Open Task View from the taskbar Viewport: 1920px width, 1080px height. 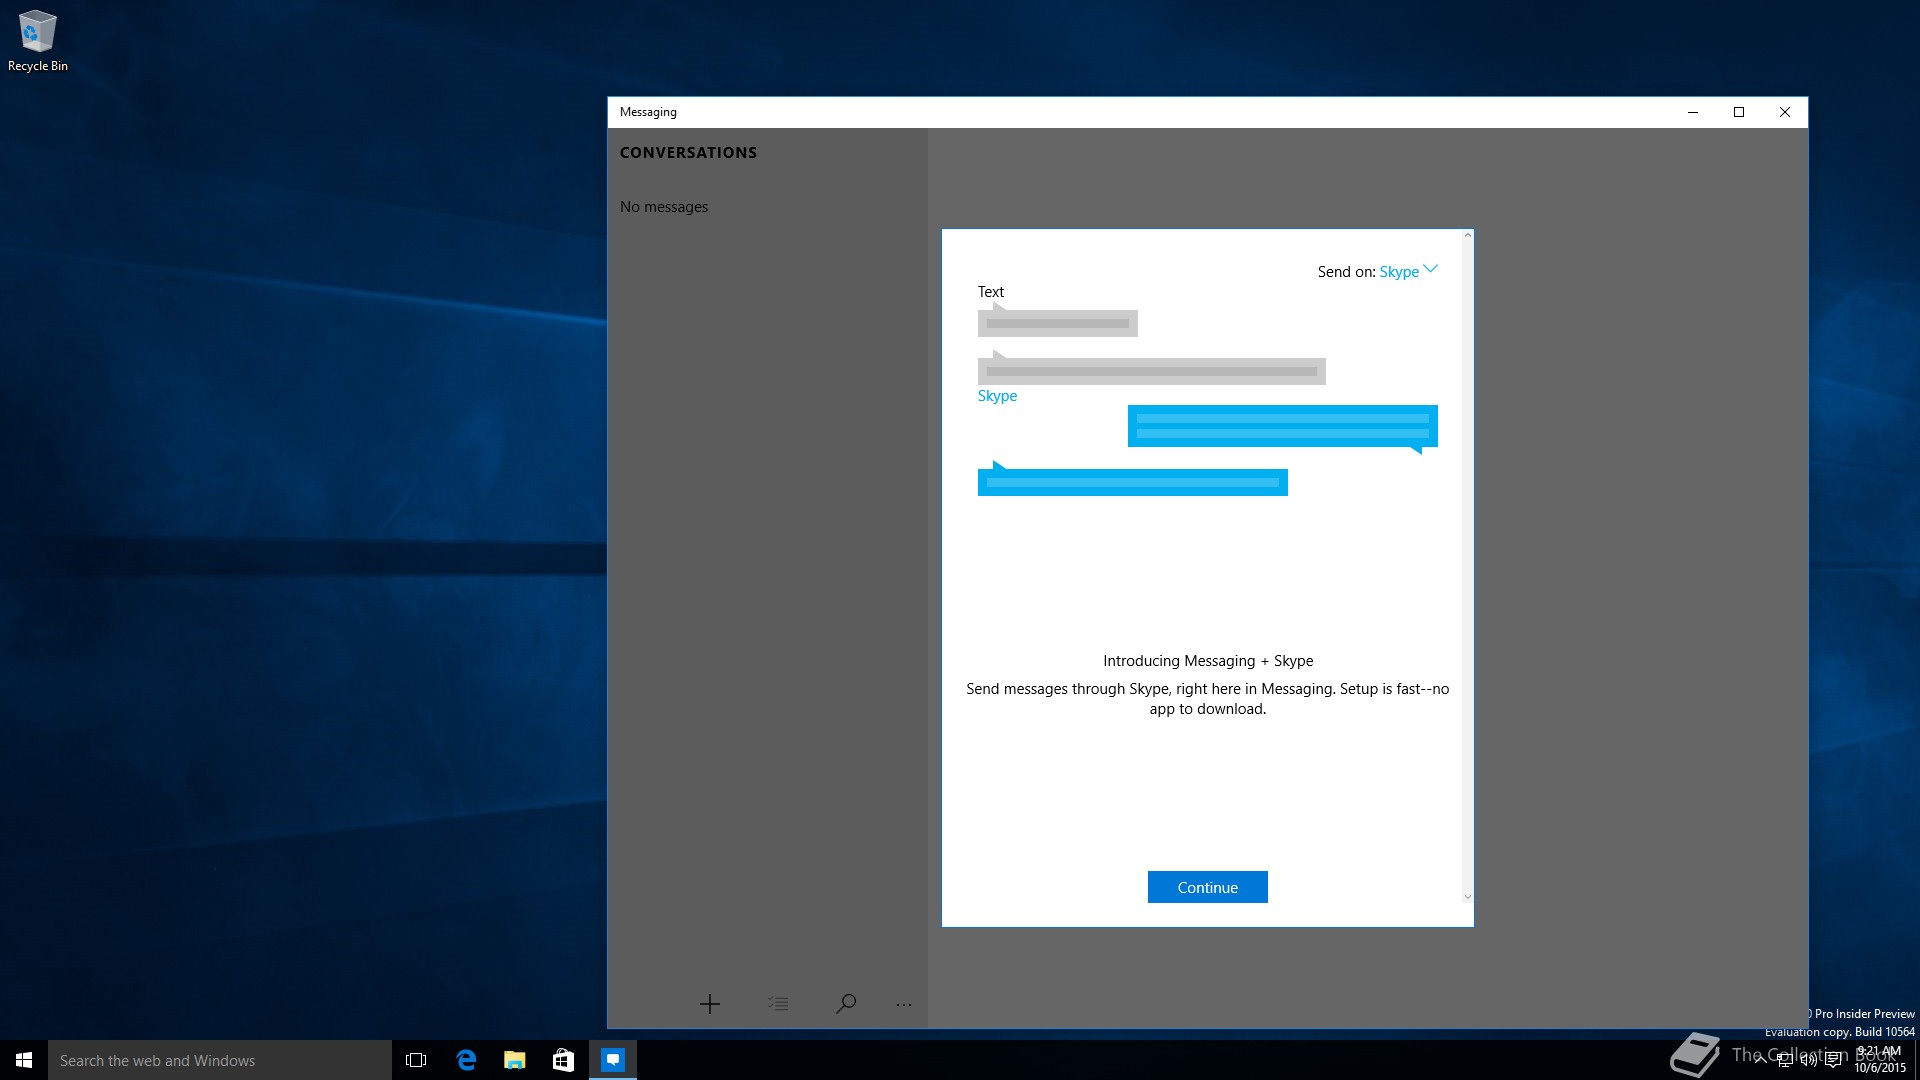click(416, 1060)
